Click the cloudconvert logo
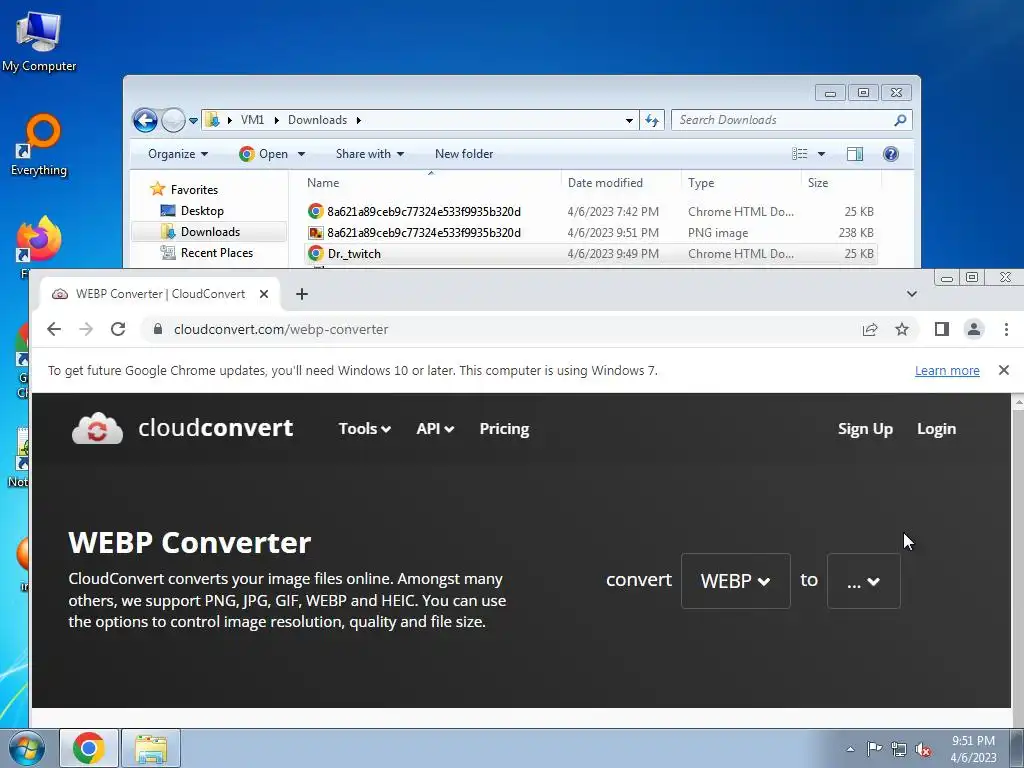This screenshot has width=1024, height=768. tap(182, 428)
